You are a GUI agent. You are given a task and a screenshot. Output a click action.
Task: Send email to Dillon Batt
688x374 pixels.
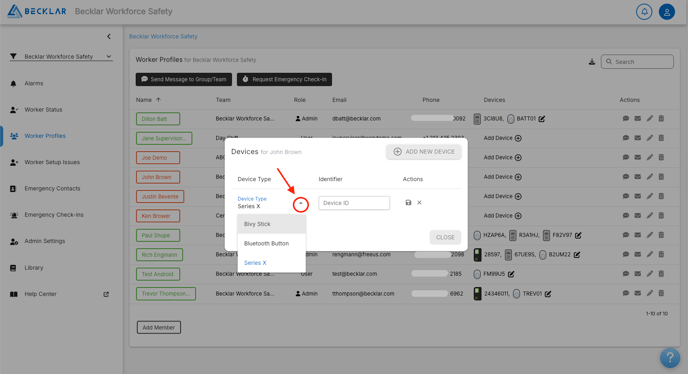[x=638, y=119]
